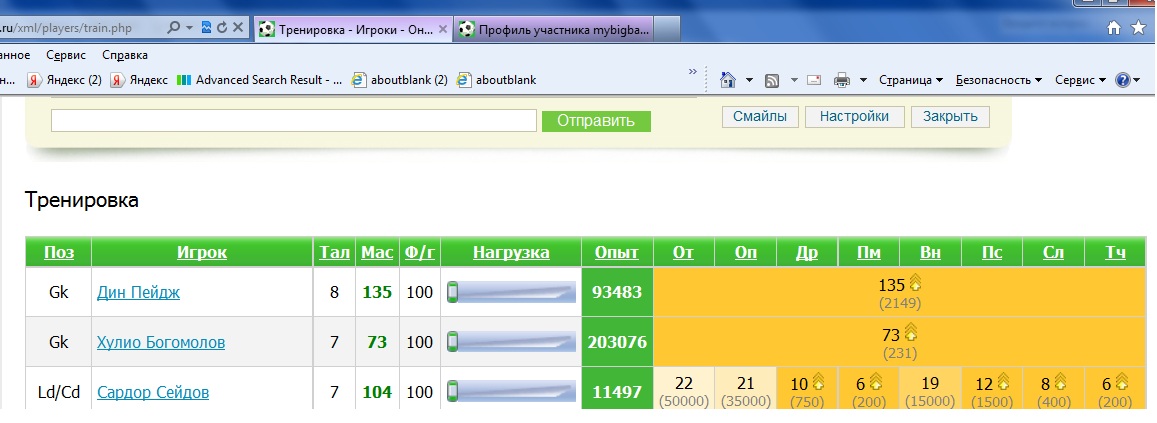Click the RSS feeds icon in command bar

coord(772,80)
